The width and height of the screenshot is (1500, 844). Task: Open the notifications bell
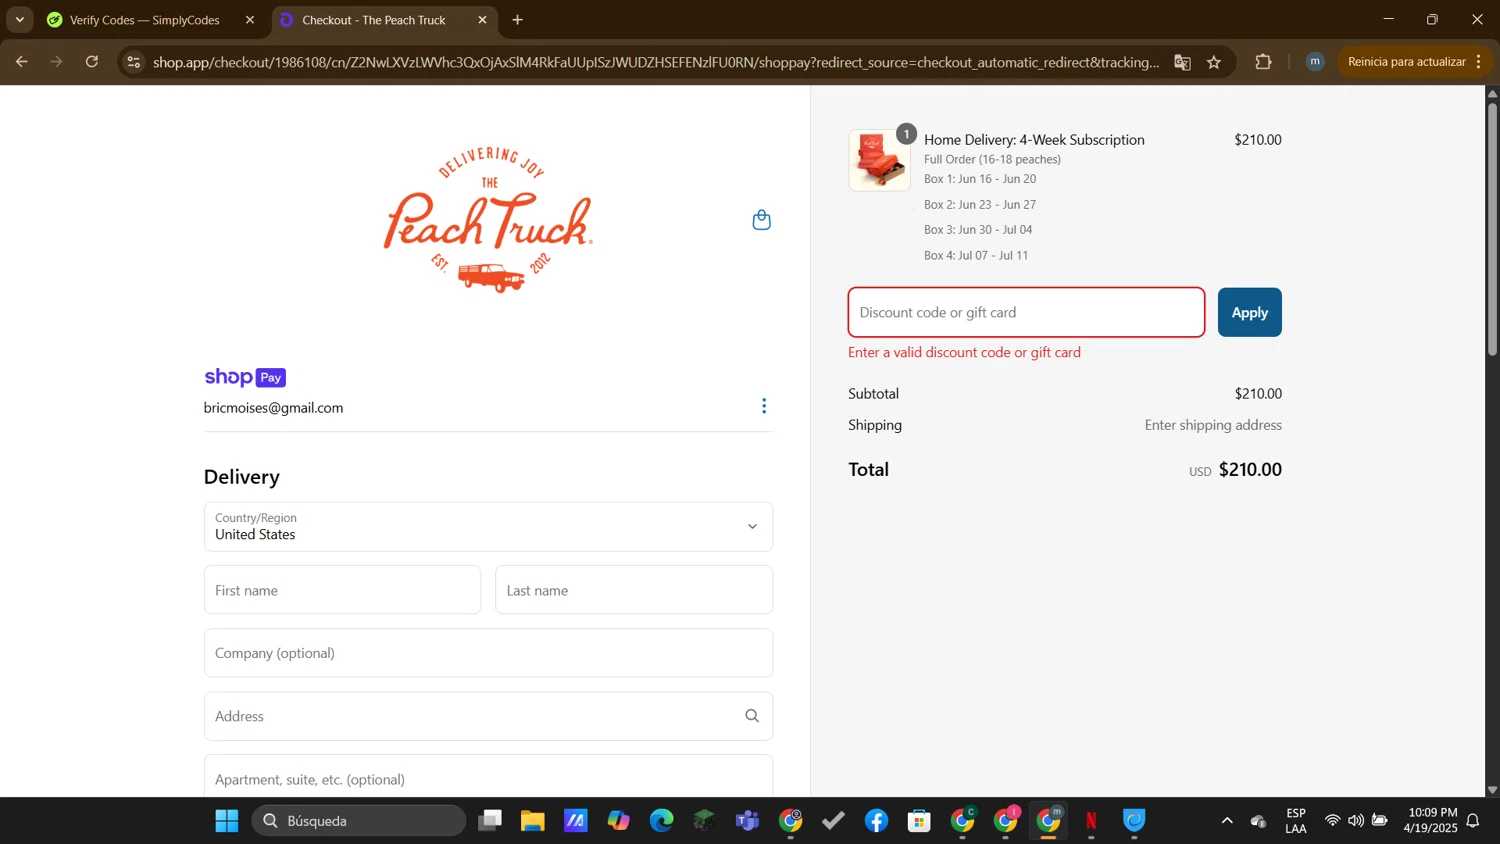click(x=1473, y=821)
